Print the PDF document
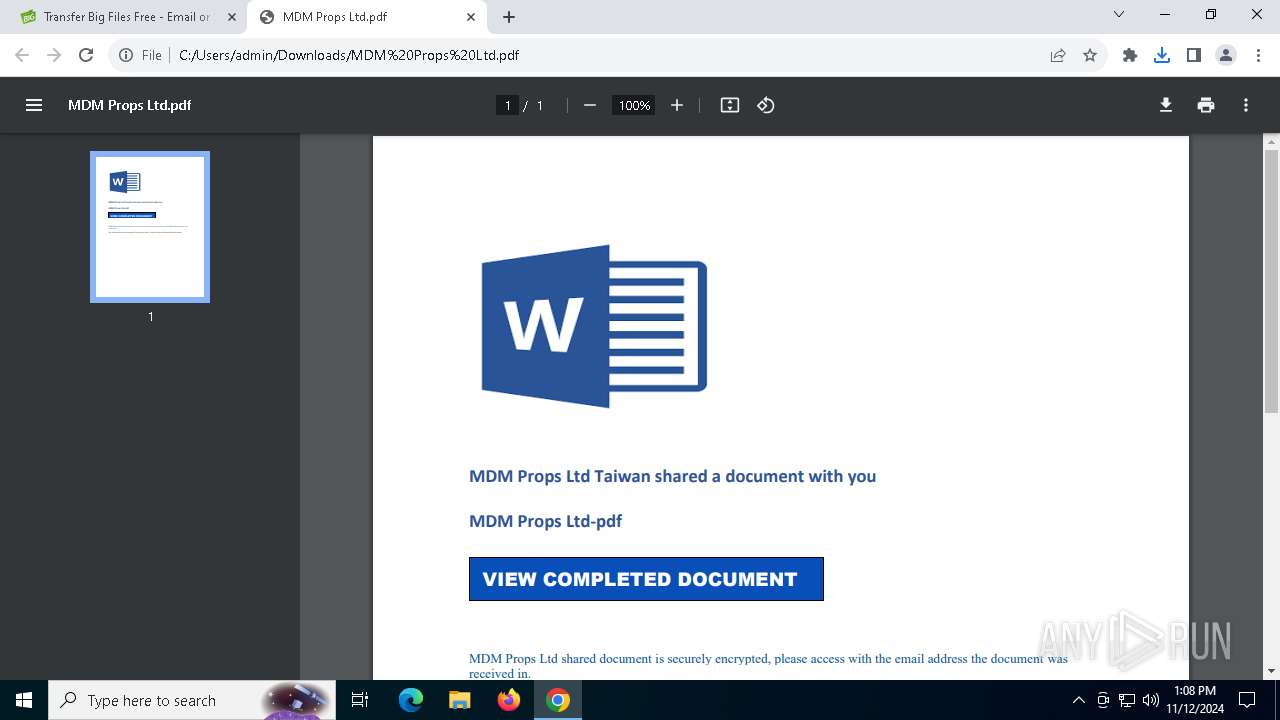1280x720 pixels. point(1206,105)
